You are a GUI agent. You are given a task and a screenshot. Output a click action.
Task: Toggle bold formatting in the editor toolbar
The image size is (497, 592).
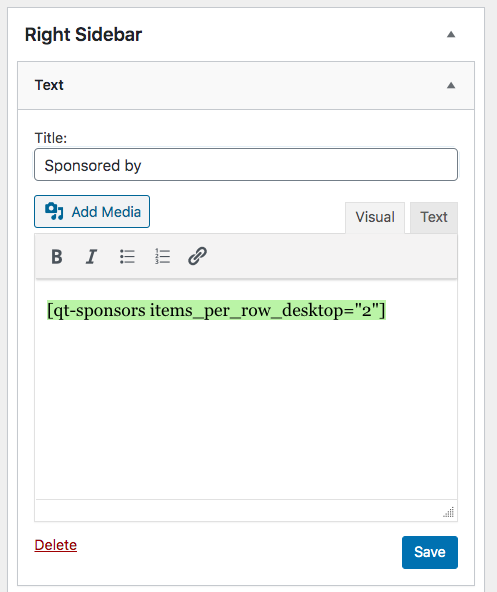click(x=57, y=257)
